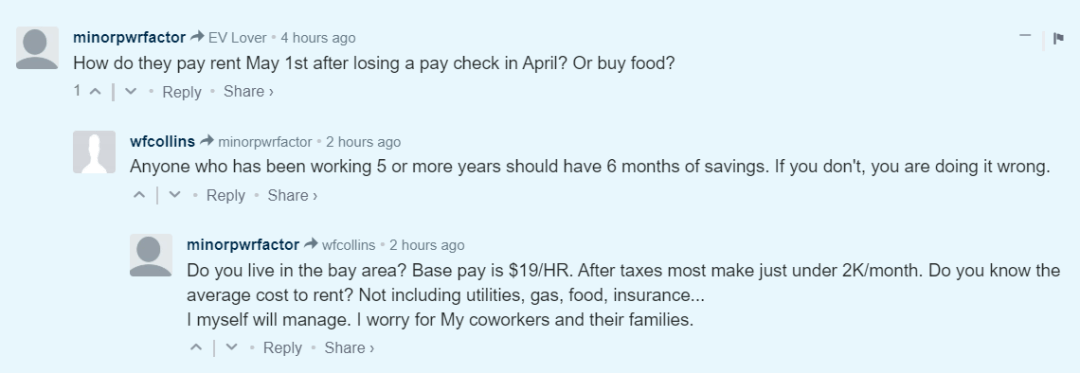This screenshot has height=373, width=1080.
Task: Open the EV Lover parent comment link
Action: point(237,38)
